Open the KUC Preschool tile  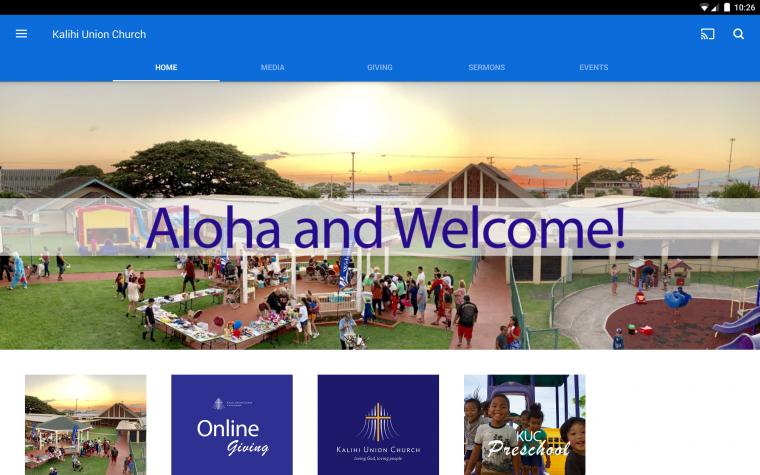[524, 425]
